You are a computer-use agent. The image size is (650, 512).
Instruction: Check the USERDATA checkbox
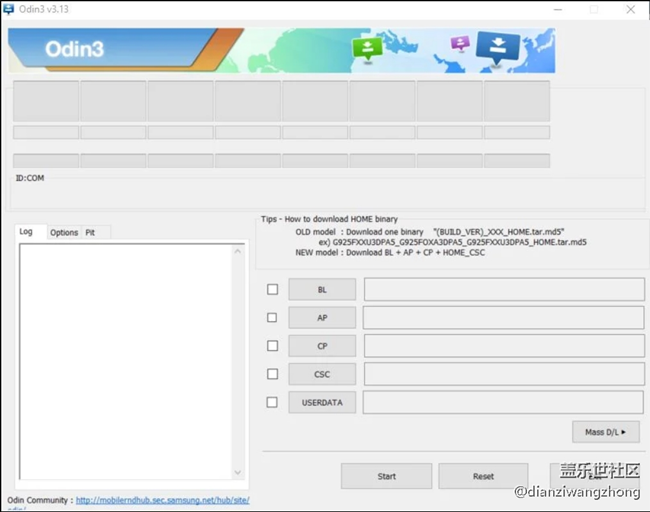(x=272, y=402)
